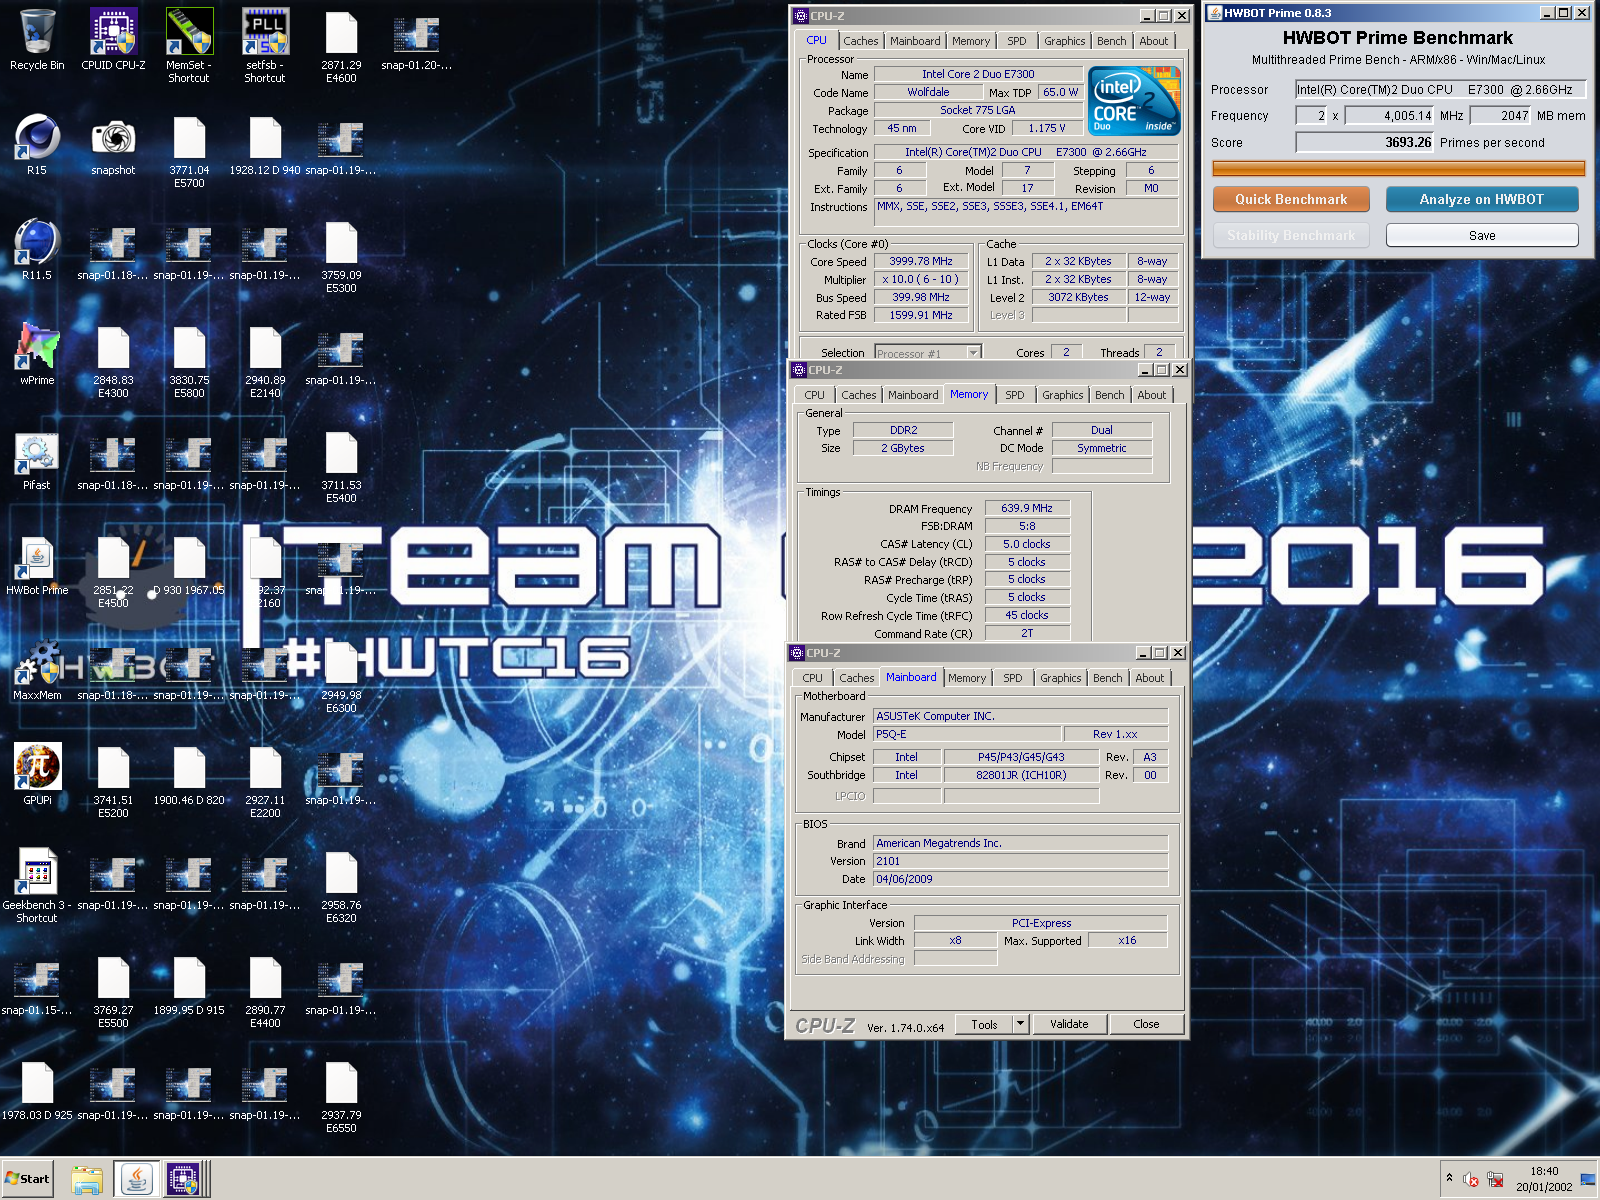
Task: Select the 3771.04 E5700 file icon
Action: click(189, 151)
